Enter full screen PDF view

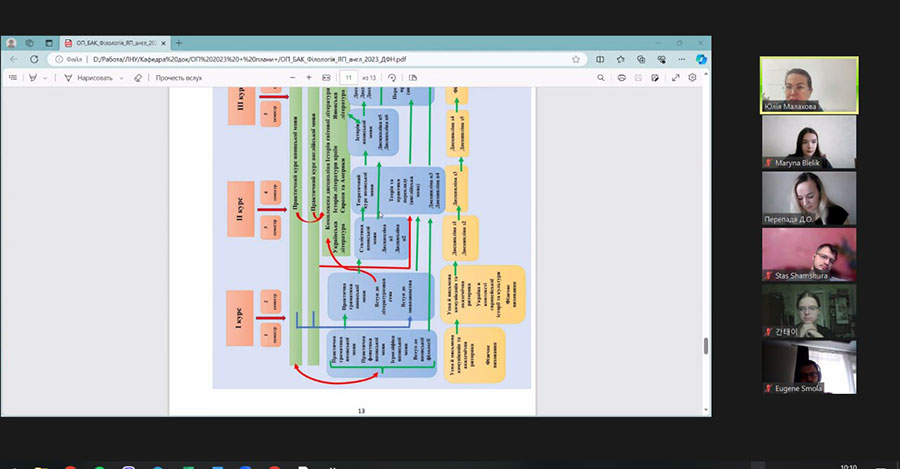(x=676, y=77)
